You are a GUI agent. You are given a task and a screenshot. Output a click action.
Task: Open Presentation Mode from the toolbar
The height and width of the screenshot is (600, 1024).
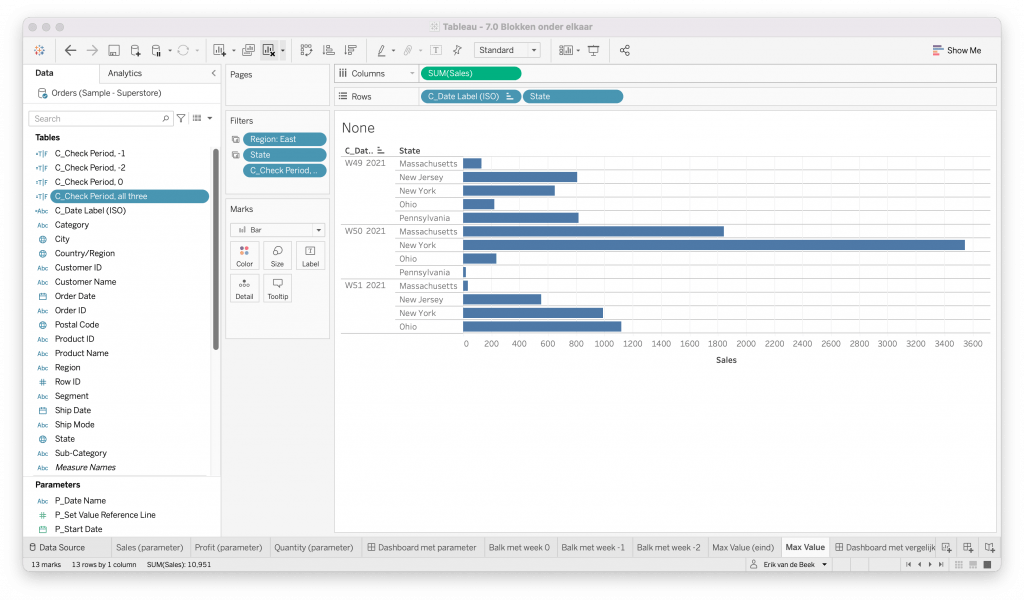(x=593, y=50)
